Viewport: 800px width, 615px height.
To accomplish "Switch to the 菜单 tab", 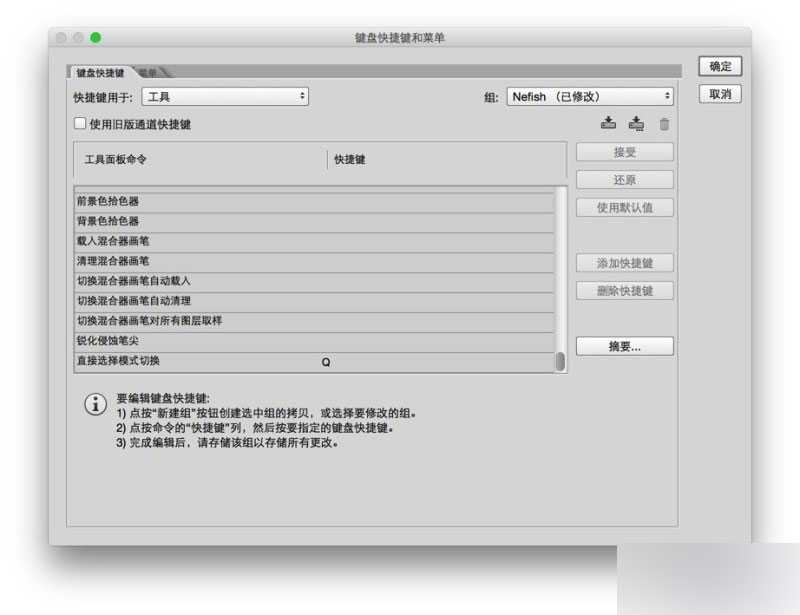I will [146, 71].
